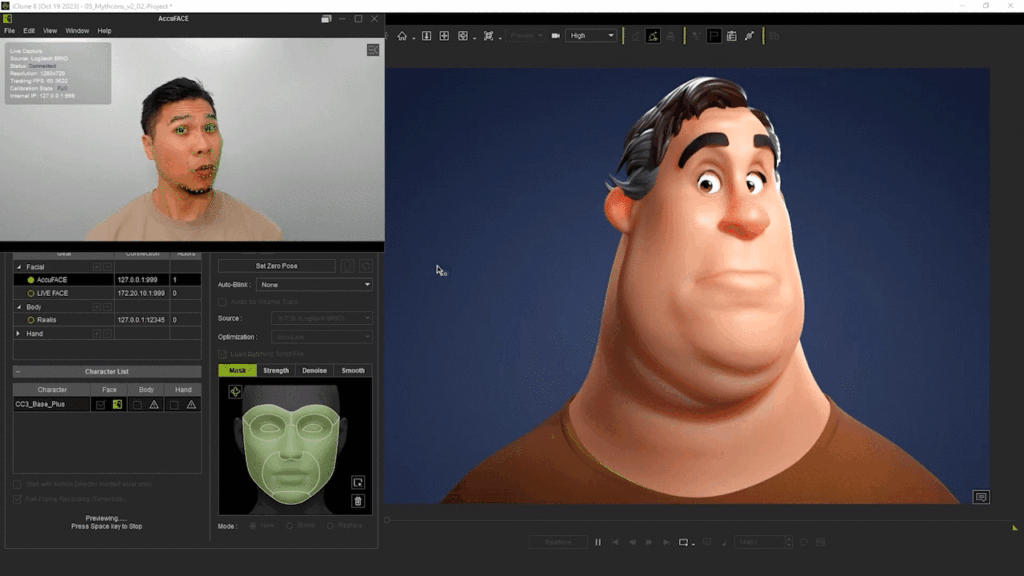The height and width of the screenshot is (576, 1024).
Task: Switch to the Strength tab
Action: click(276, 370)
